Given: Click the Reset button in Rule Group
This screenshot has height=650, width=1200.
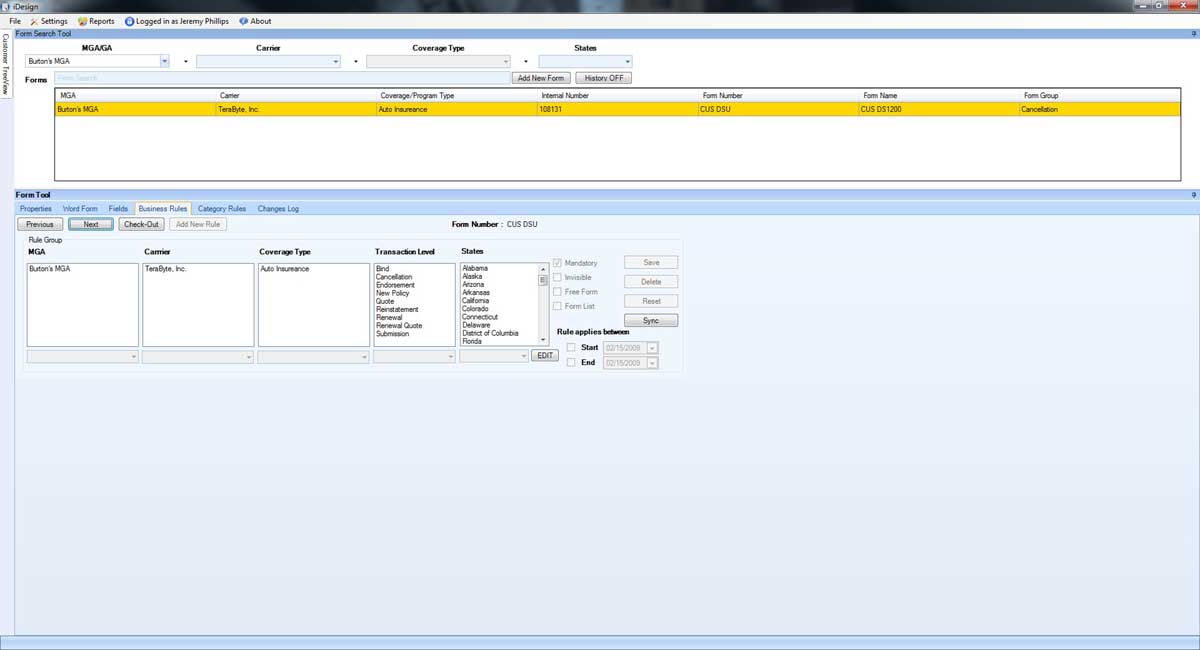Looking at the screenshot, I should coord(651,301).
